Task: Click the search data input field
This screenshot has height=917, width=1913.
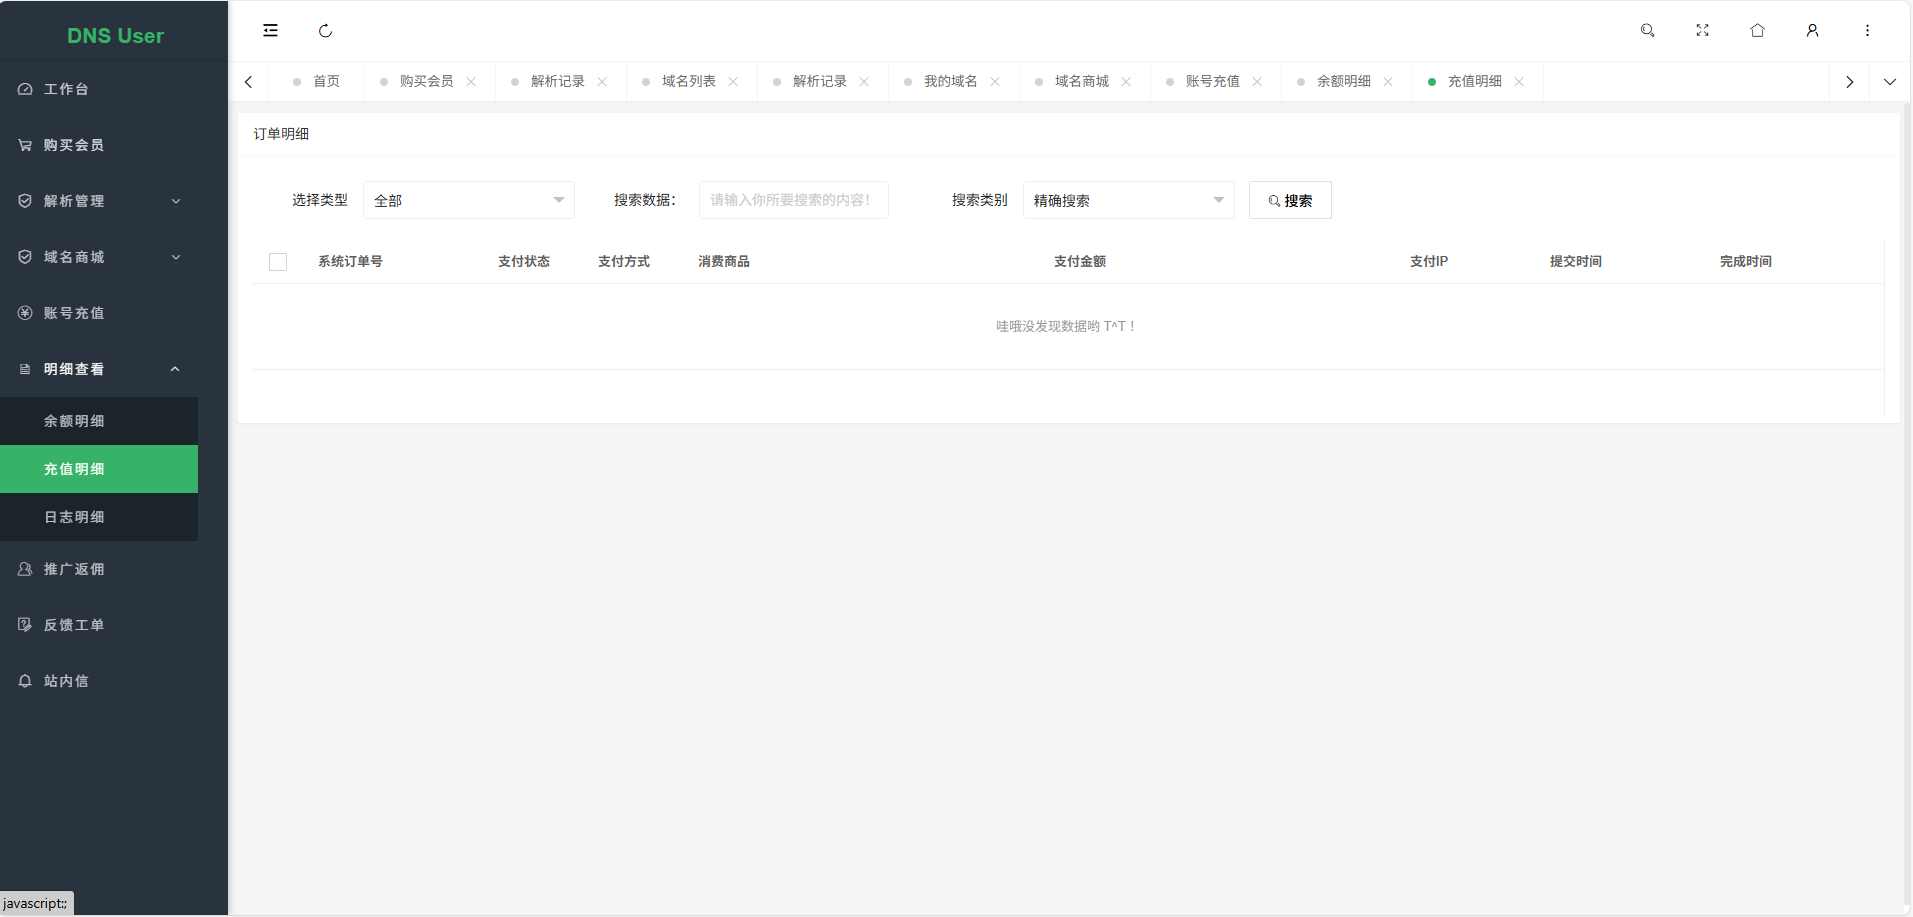Action: pyautogui.click(x=793, y=200)
